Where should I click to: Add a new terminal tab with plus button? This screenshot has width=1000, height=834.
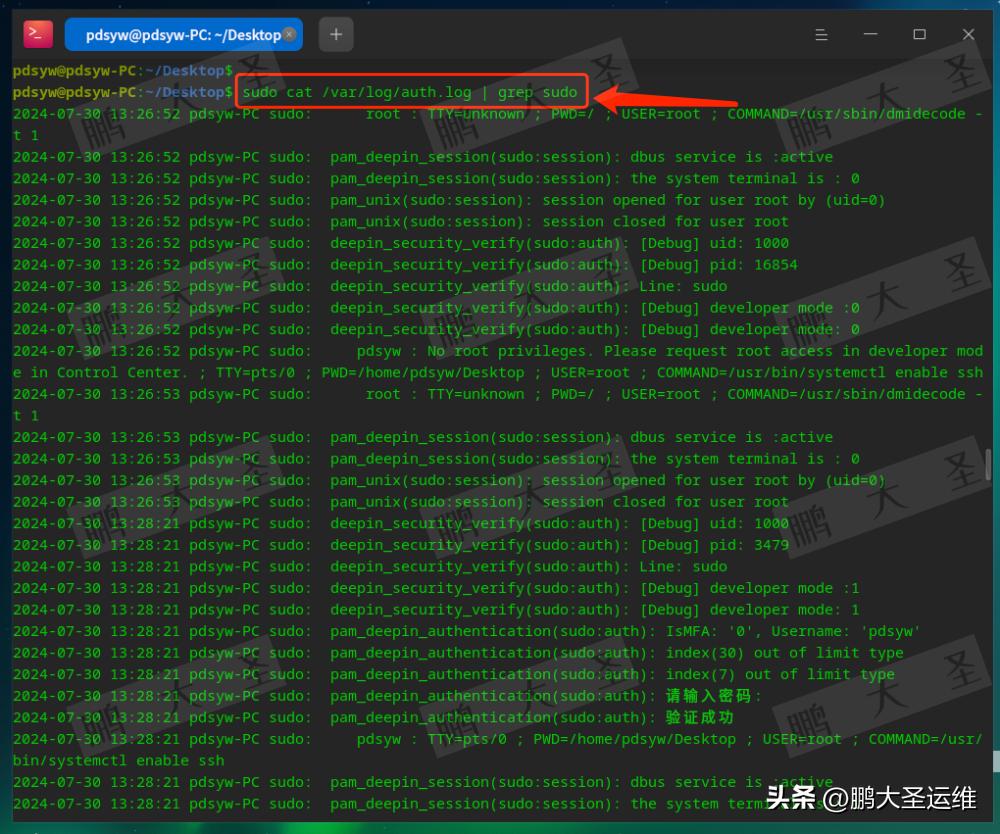click(336, 34)
